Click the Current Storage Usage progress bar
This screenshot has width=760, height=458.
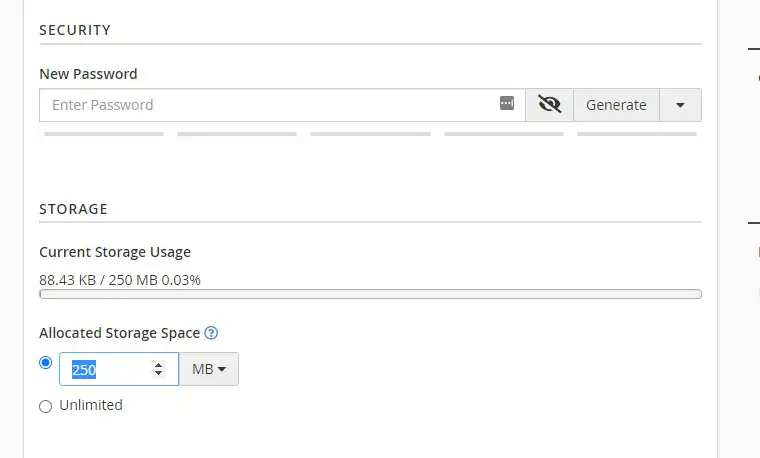coord(370,294)
